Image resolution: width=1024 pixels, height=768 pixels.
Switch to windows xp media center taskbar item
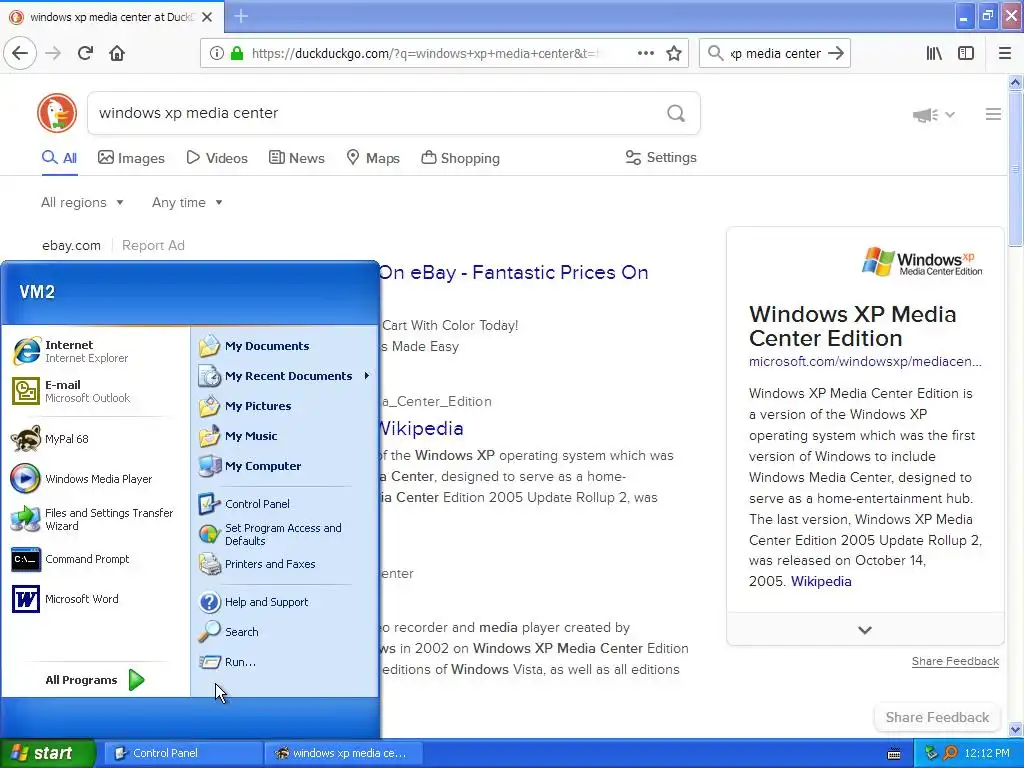pos(343,753)
